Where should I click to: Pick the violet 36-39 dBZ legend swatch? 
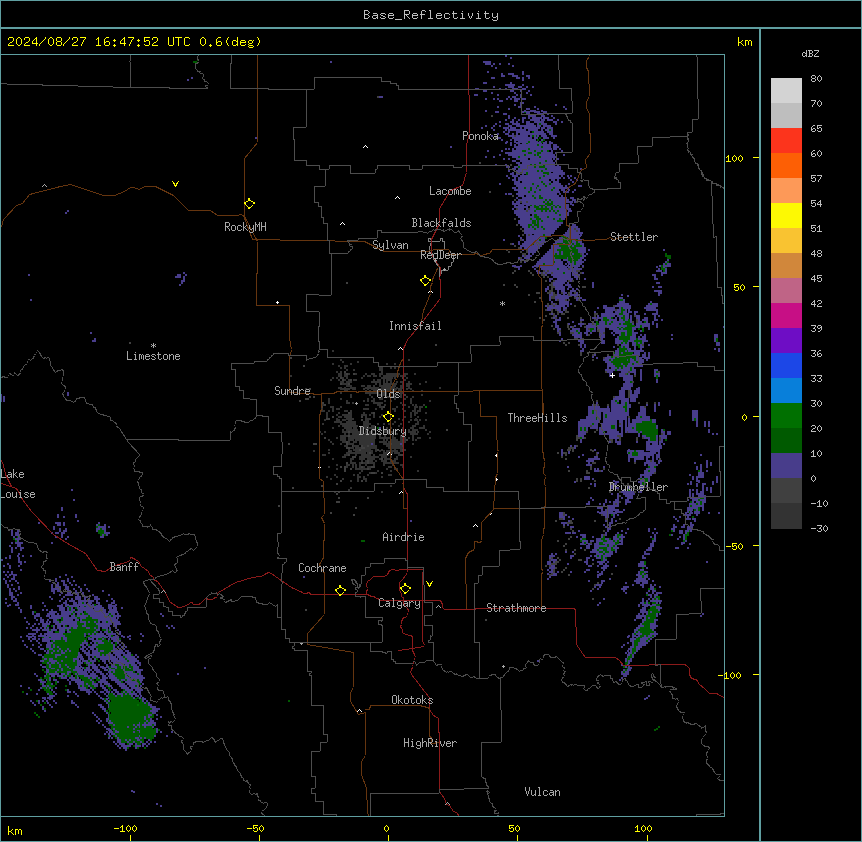pos(786,341)
